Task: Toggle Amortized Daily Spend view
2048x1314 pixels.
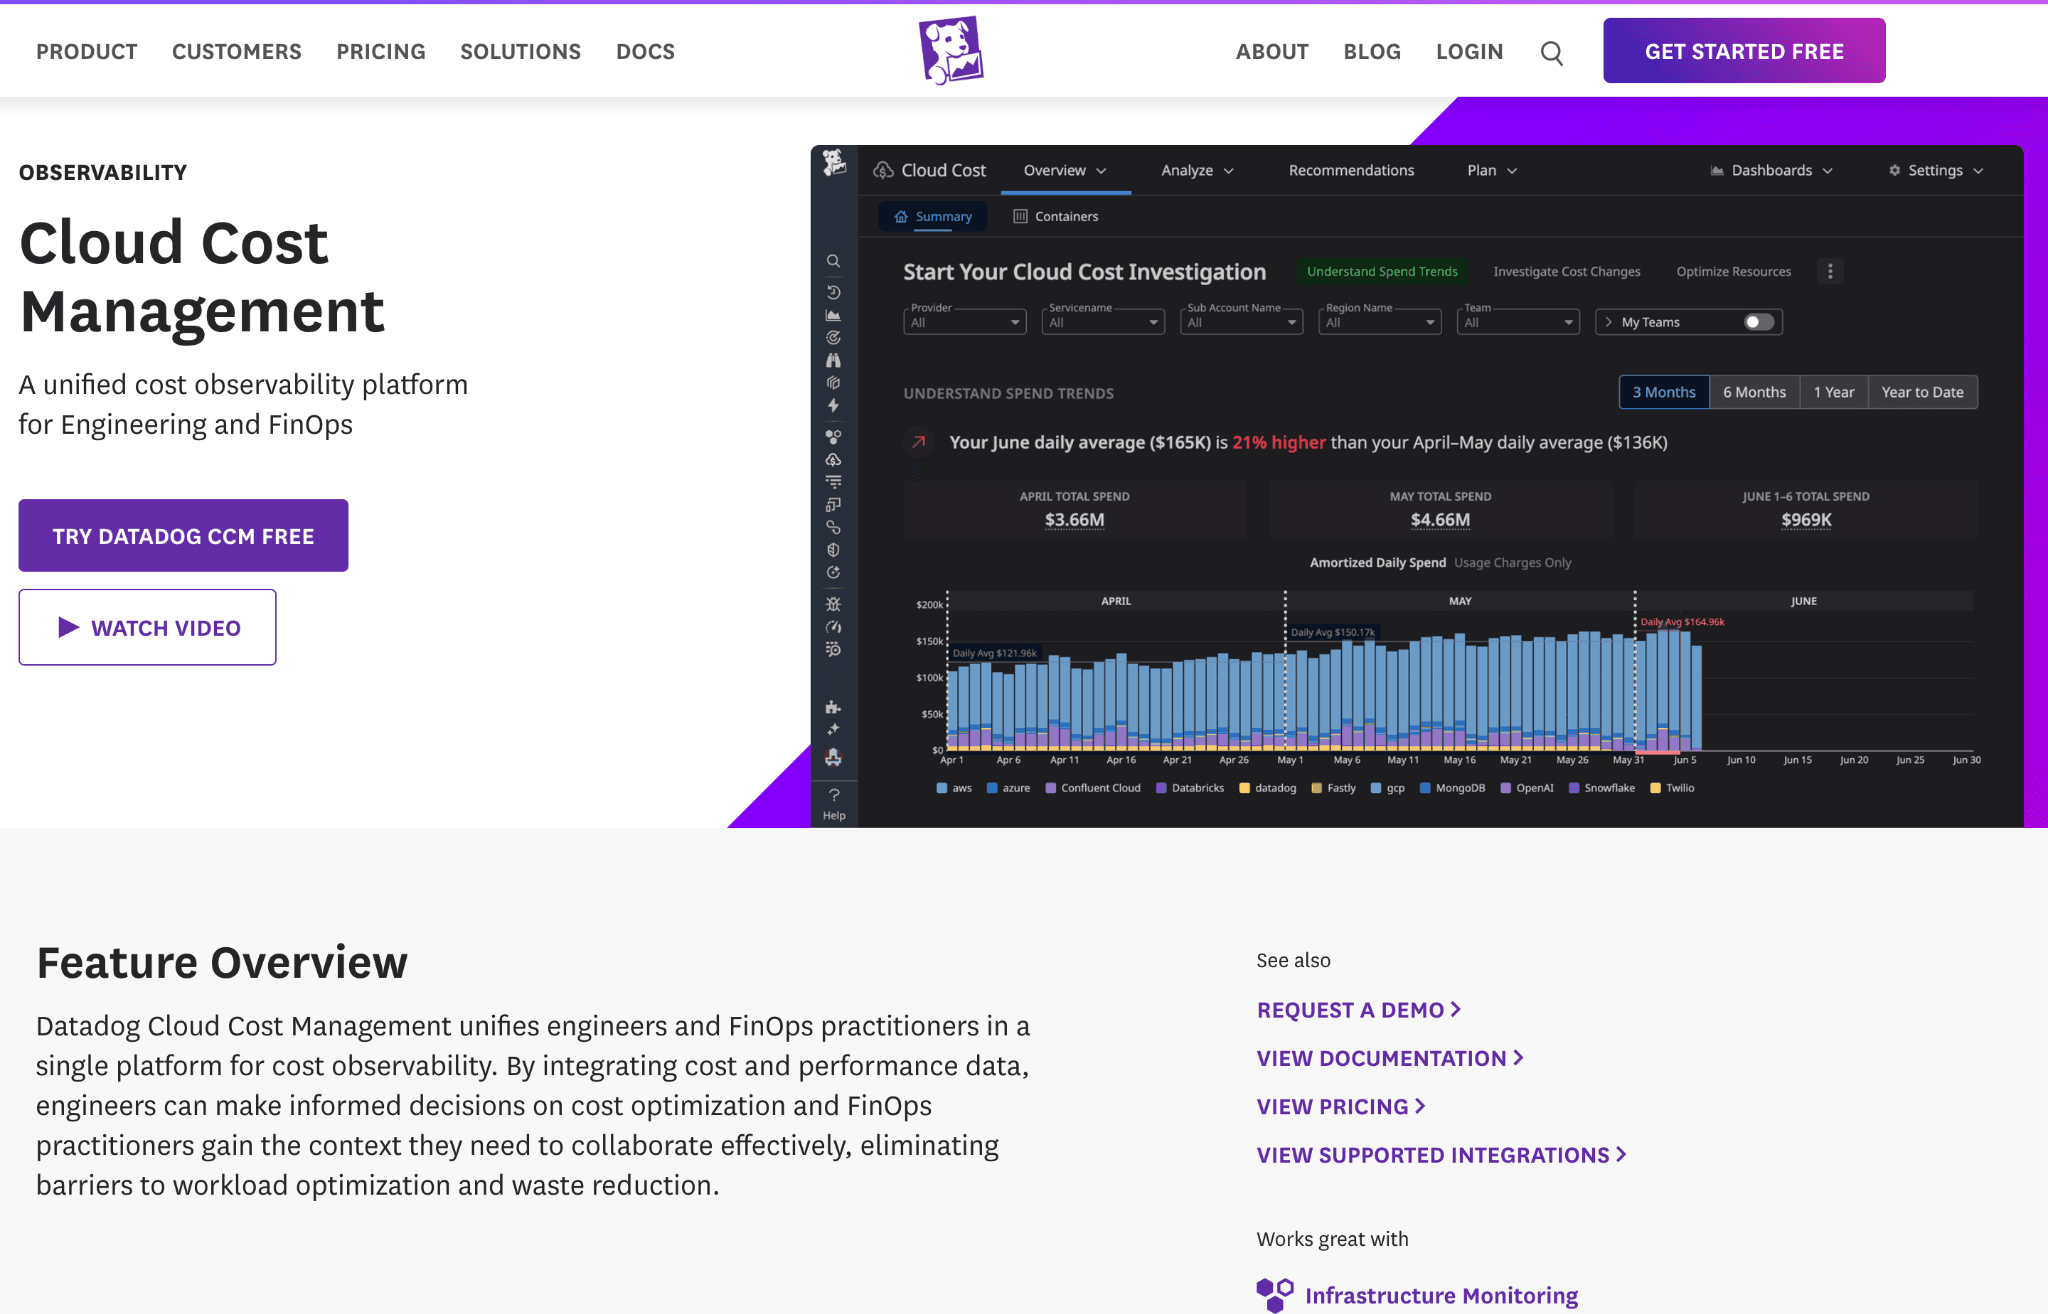Action: (x=1378, y=563)
